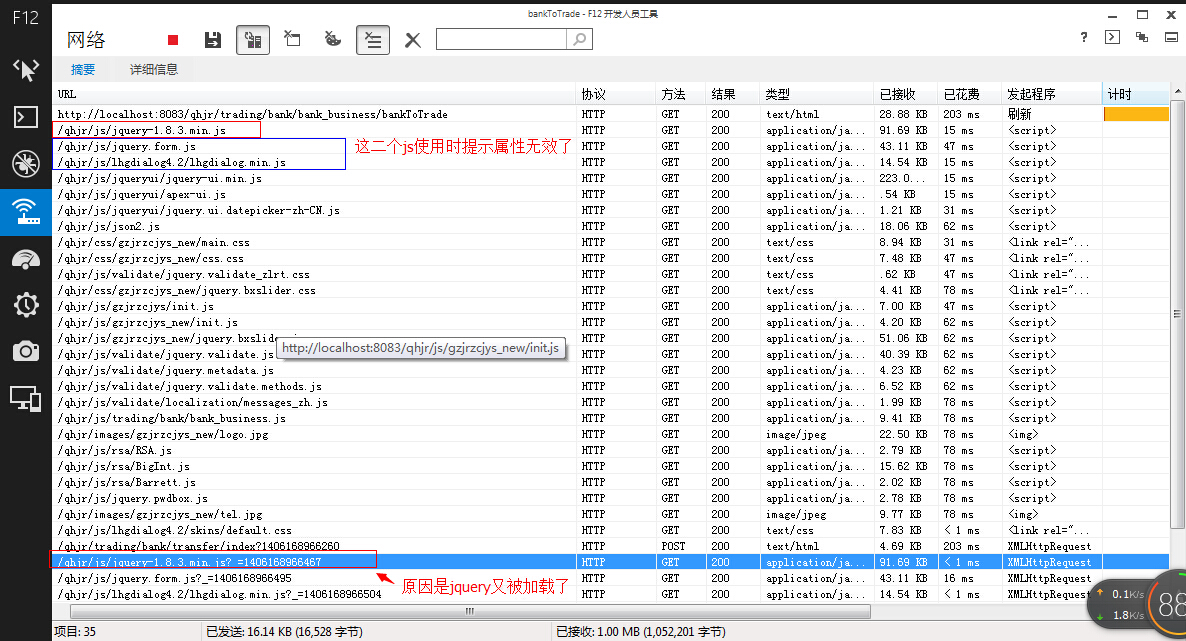Select the 摘要 tab
This screenshot has width=1186, height=641.
(83, 70)
